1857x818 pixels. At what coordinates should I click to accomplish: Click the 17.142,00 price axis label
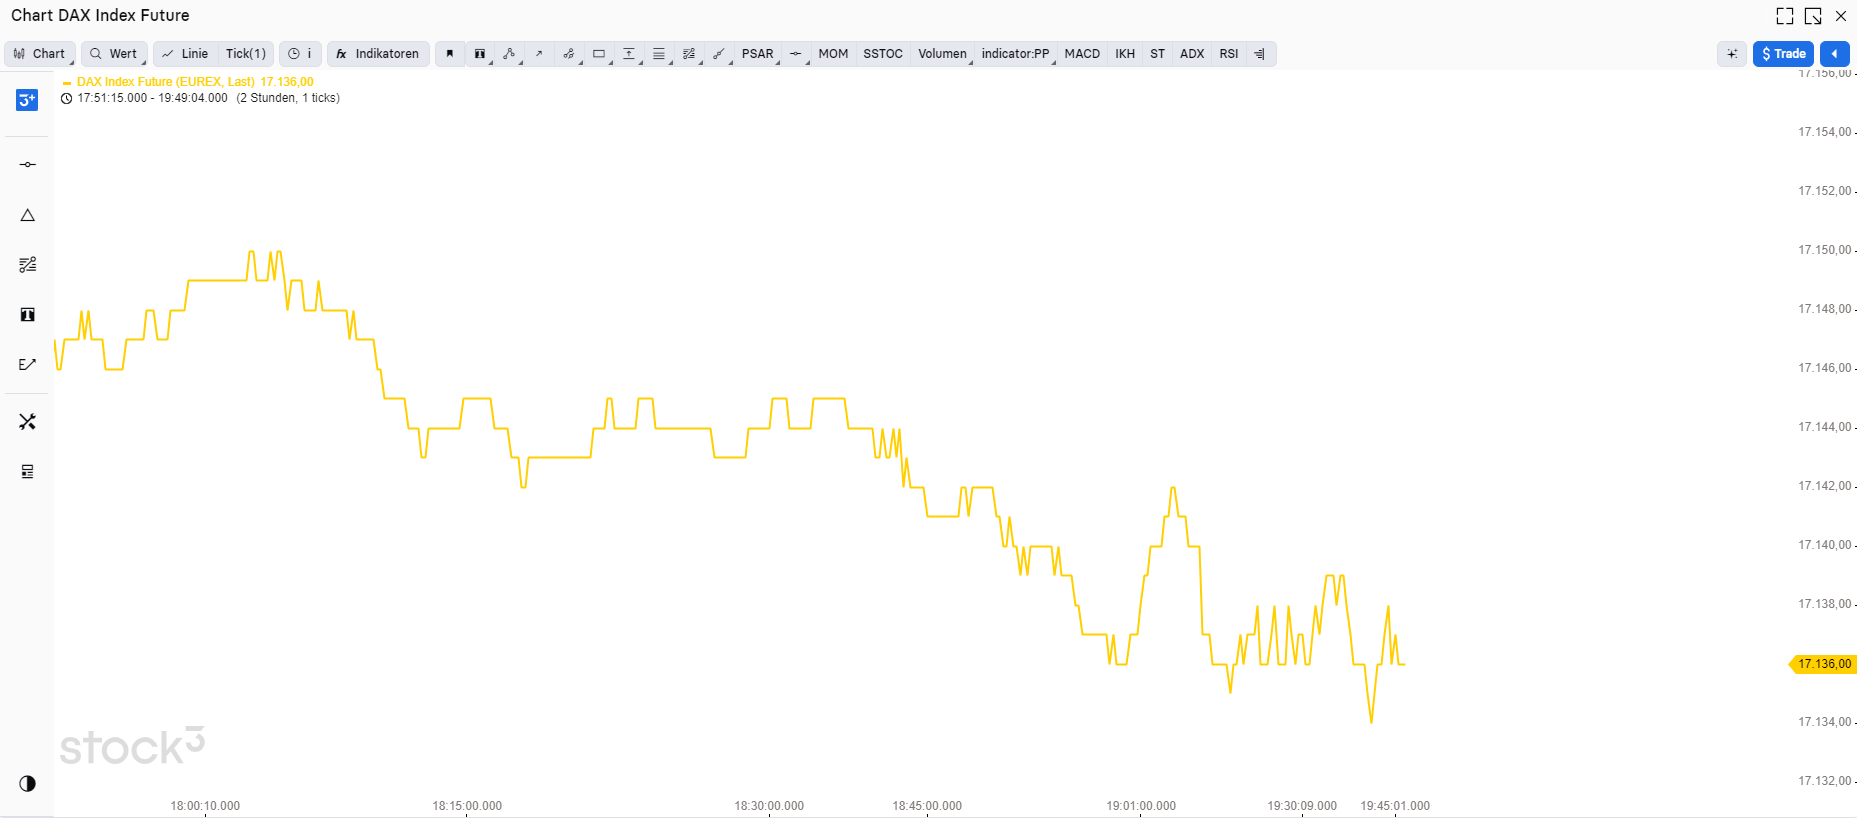[1824, 486]
